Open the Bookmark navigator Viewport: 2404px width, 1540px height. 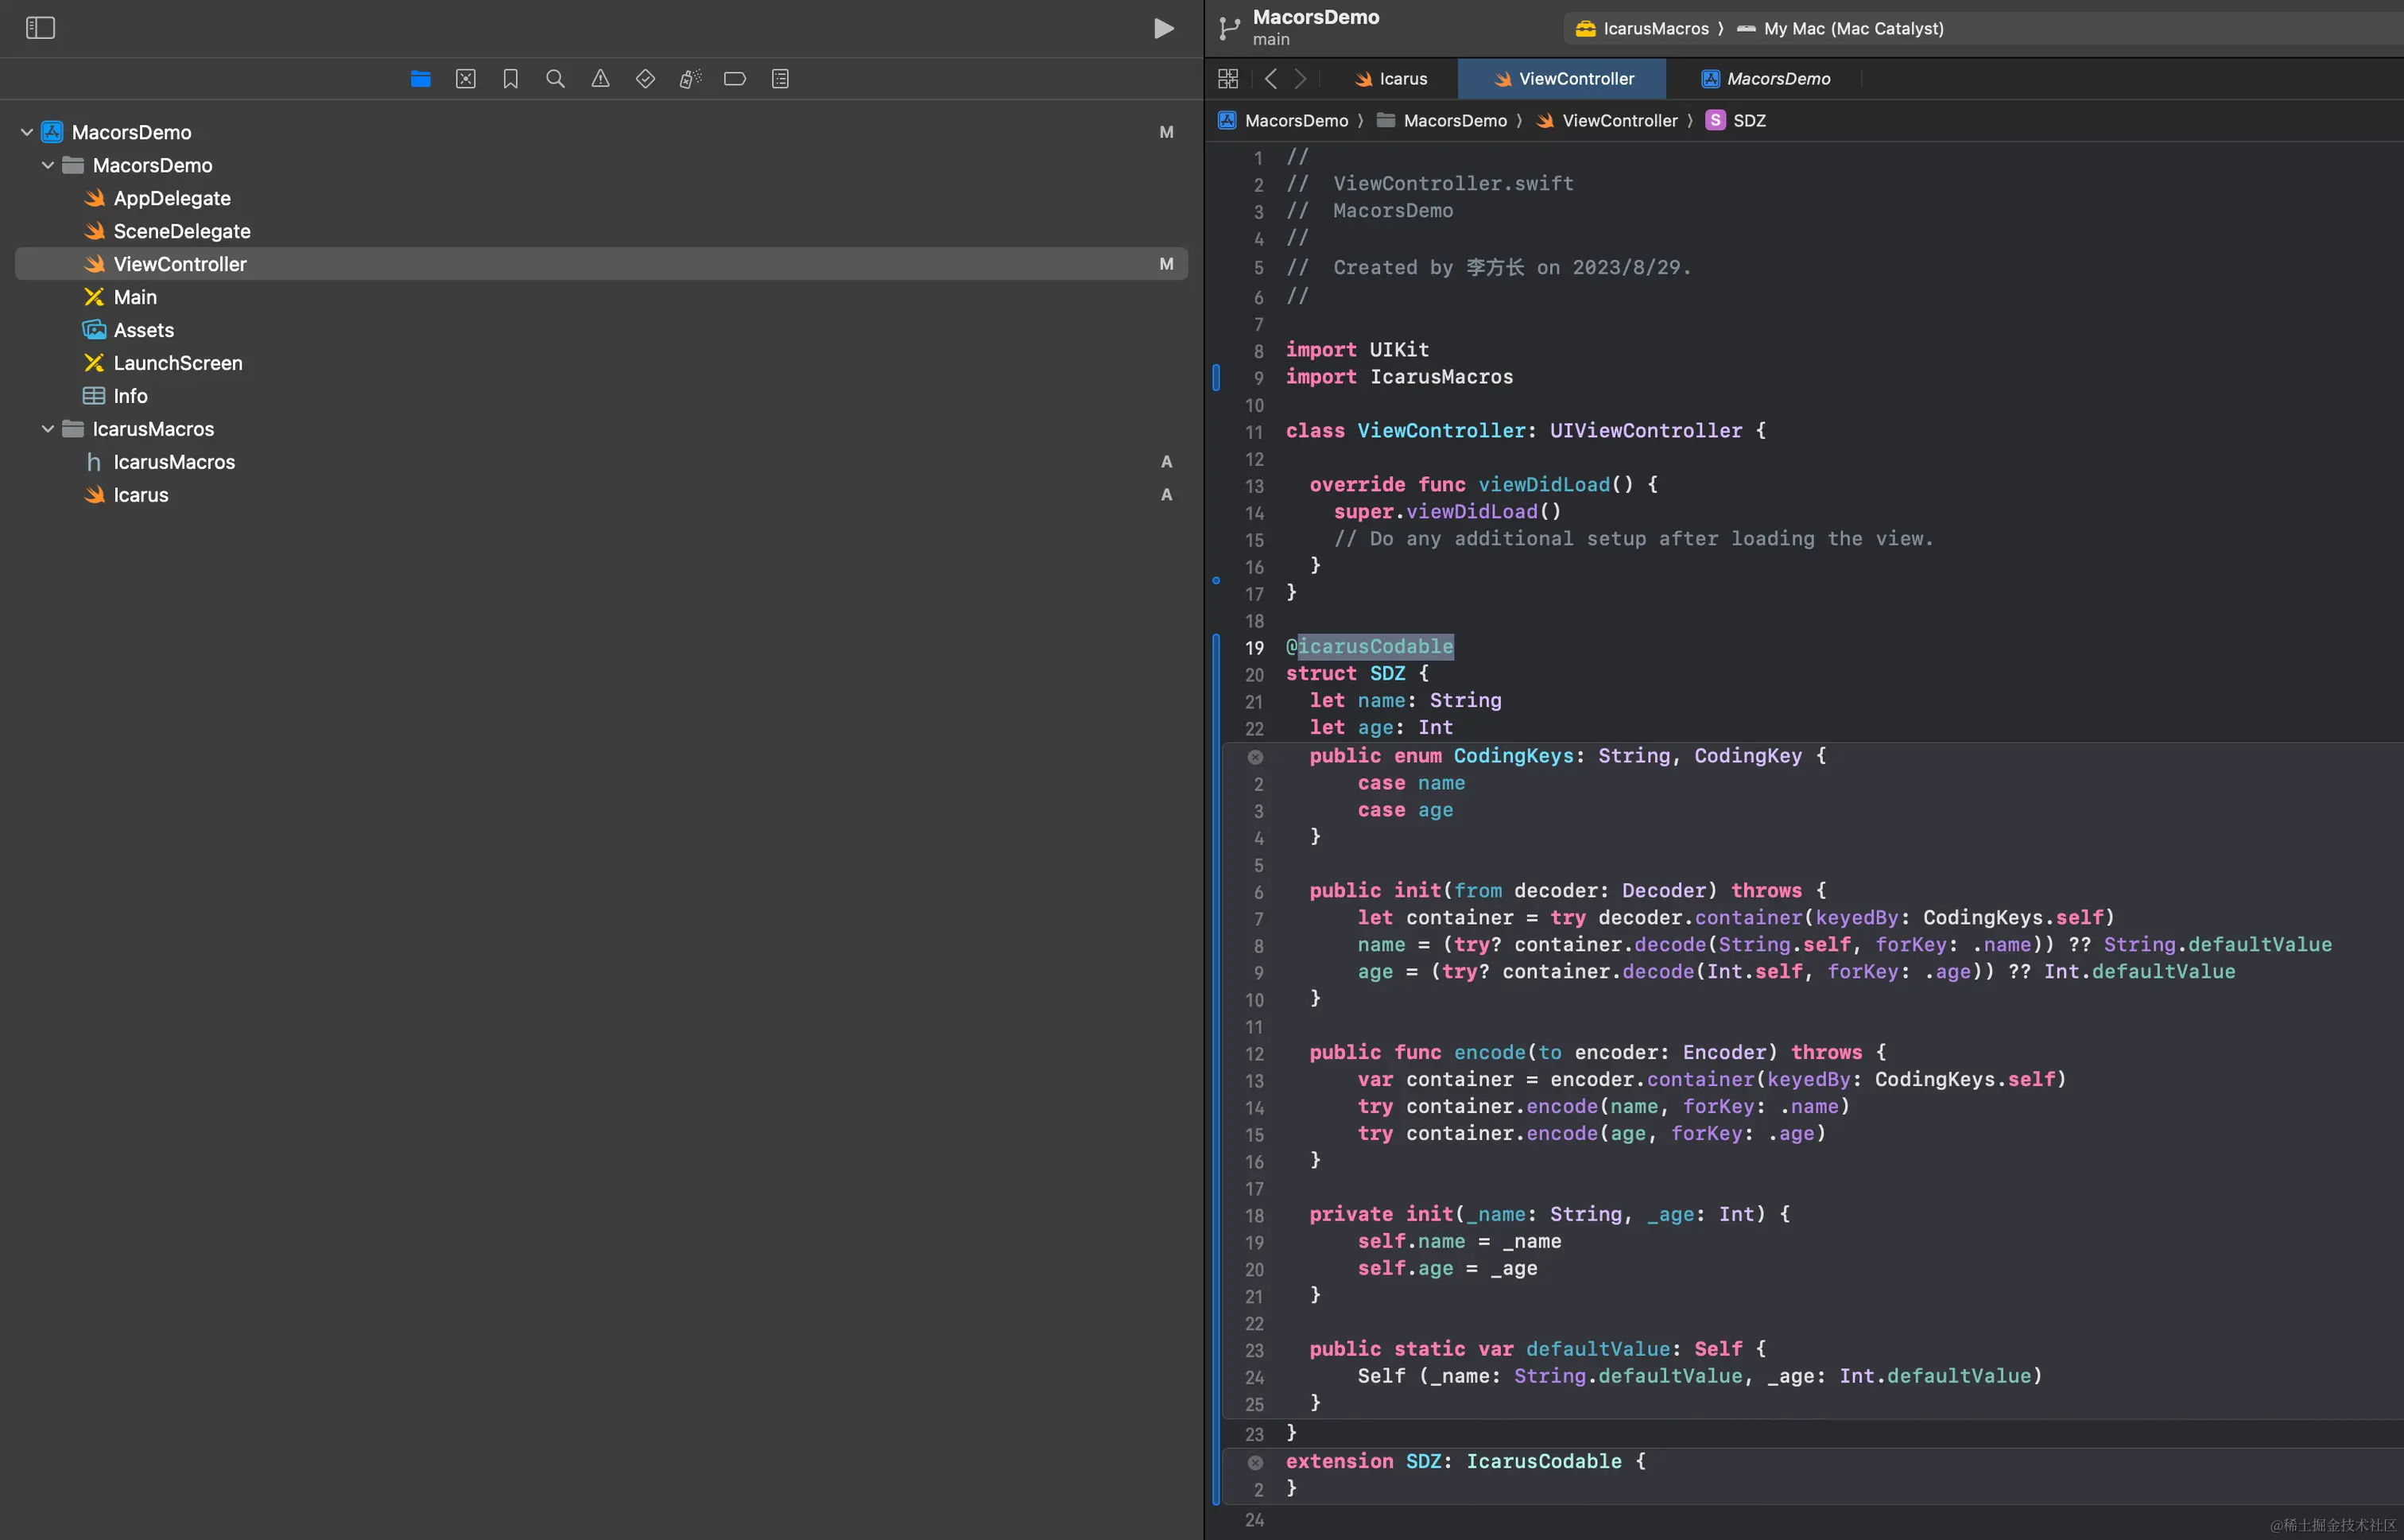coord(510,79)
